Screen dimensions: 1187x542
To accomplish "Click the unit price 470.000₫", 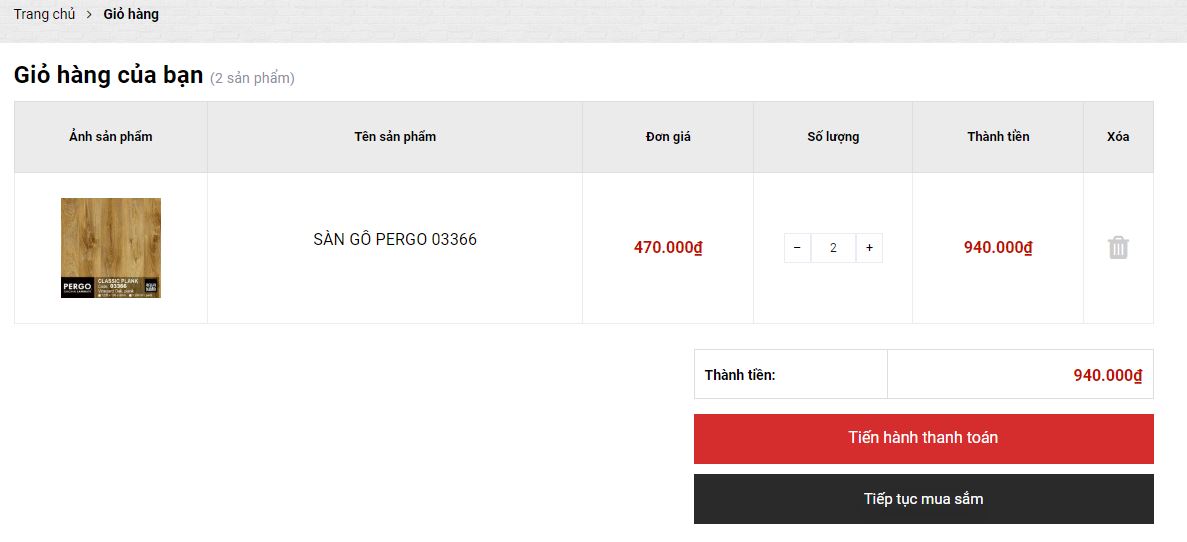I will [668, 248].
